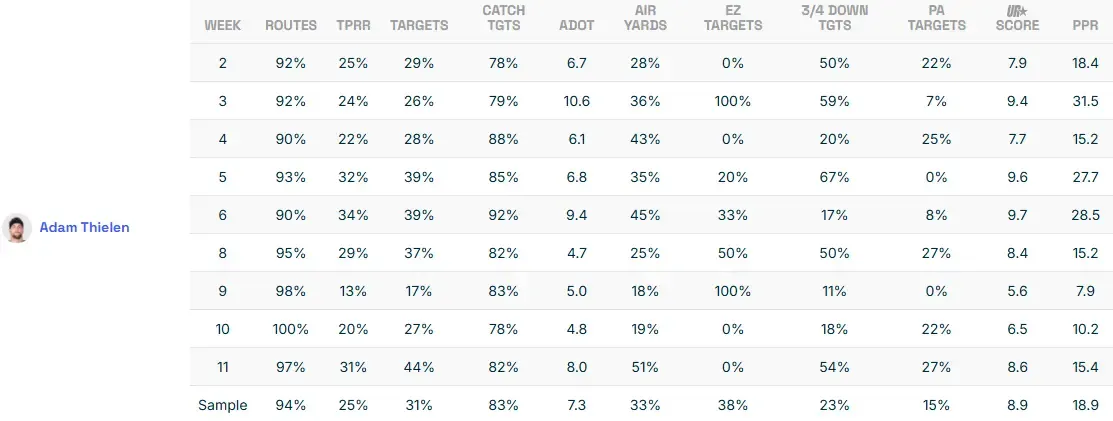The height and width of the screenshot is (421, 1113).
Task: Click the 100% routes cell in week 10
Action: pyautogui.click(x=291, y=329)
